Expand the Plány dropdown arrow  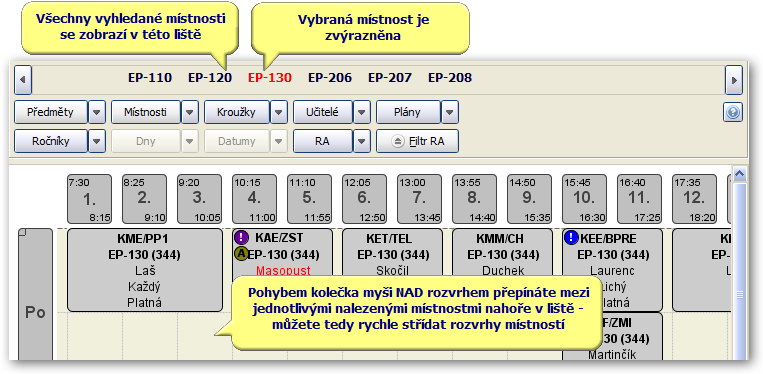click(450, 112)
